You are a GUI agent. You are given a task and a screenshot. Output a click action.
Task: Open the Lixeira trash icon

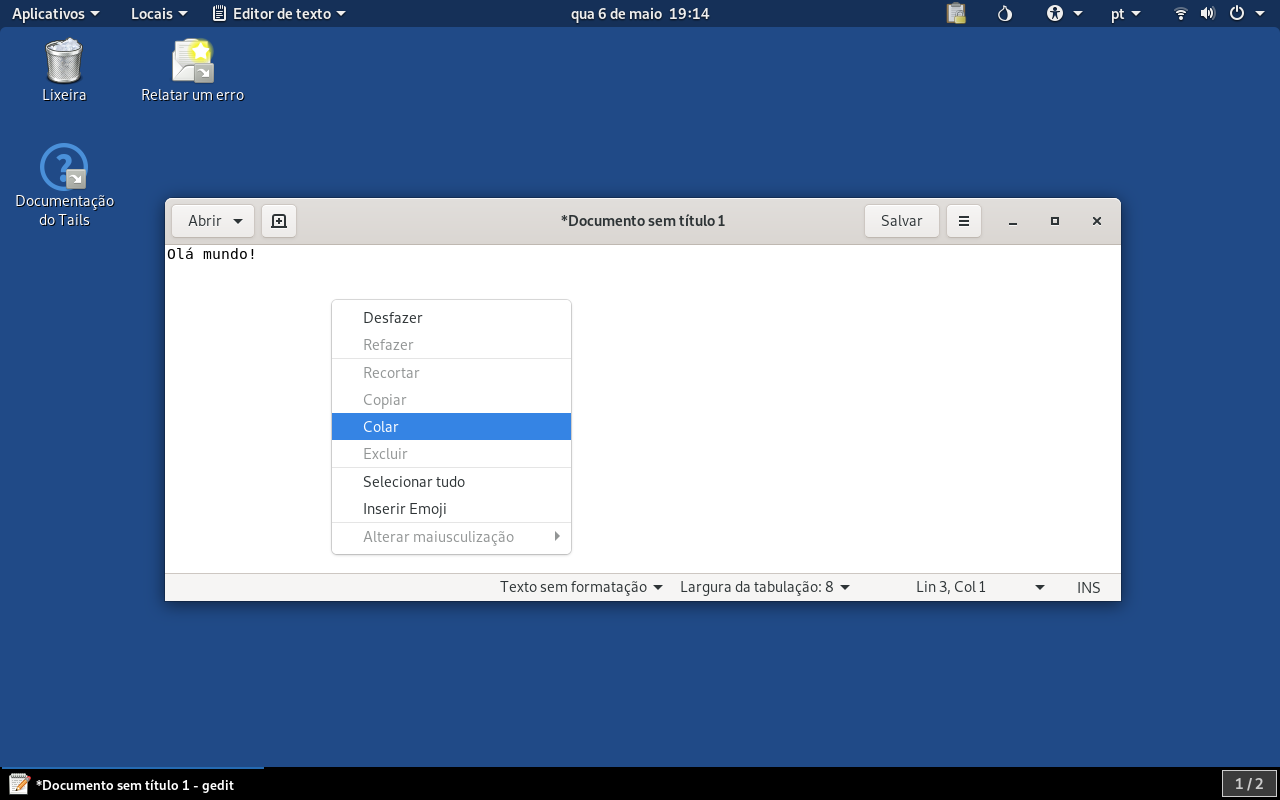click(x=64, y=70)
